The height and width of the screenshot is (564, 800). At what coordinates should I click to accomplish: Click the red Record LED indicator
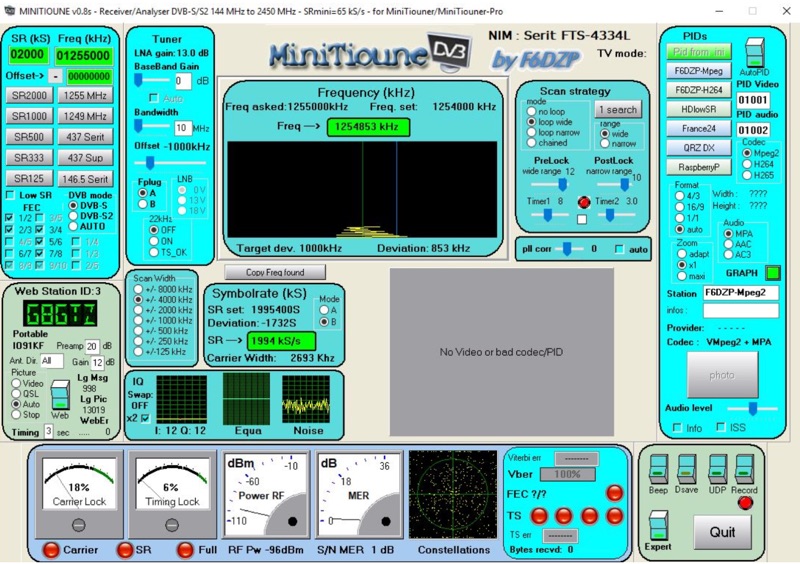pyautogui.click(x=745, y=503)
